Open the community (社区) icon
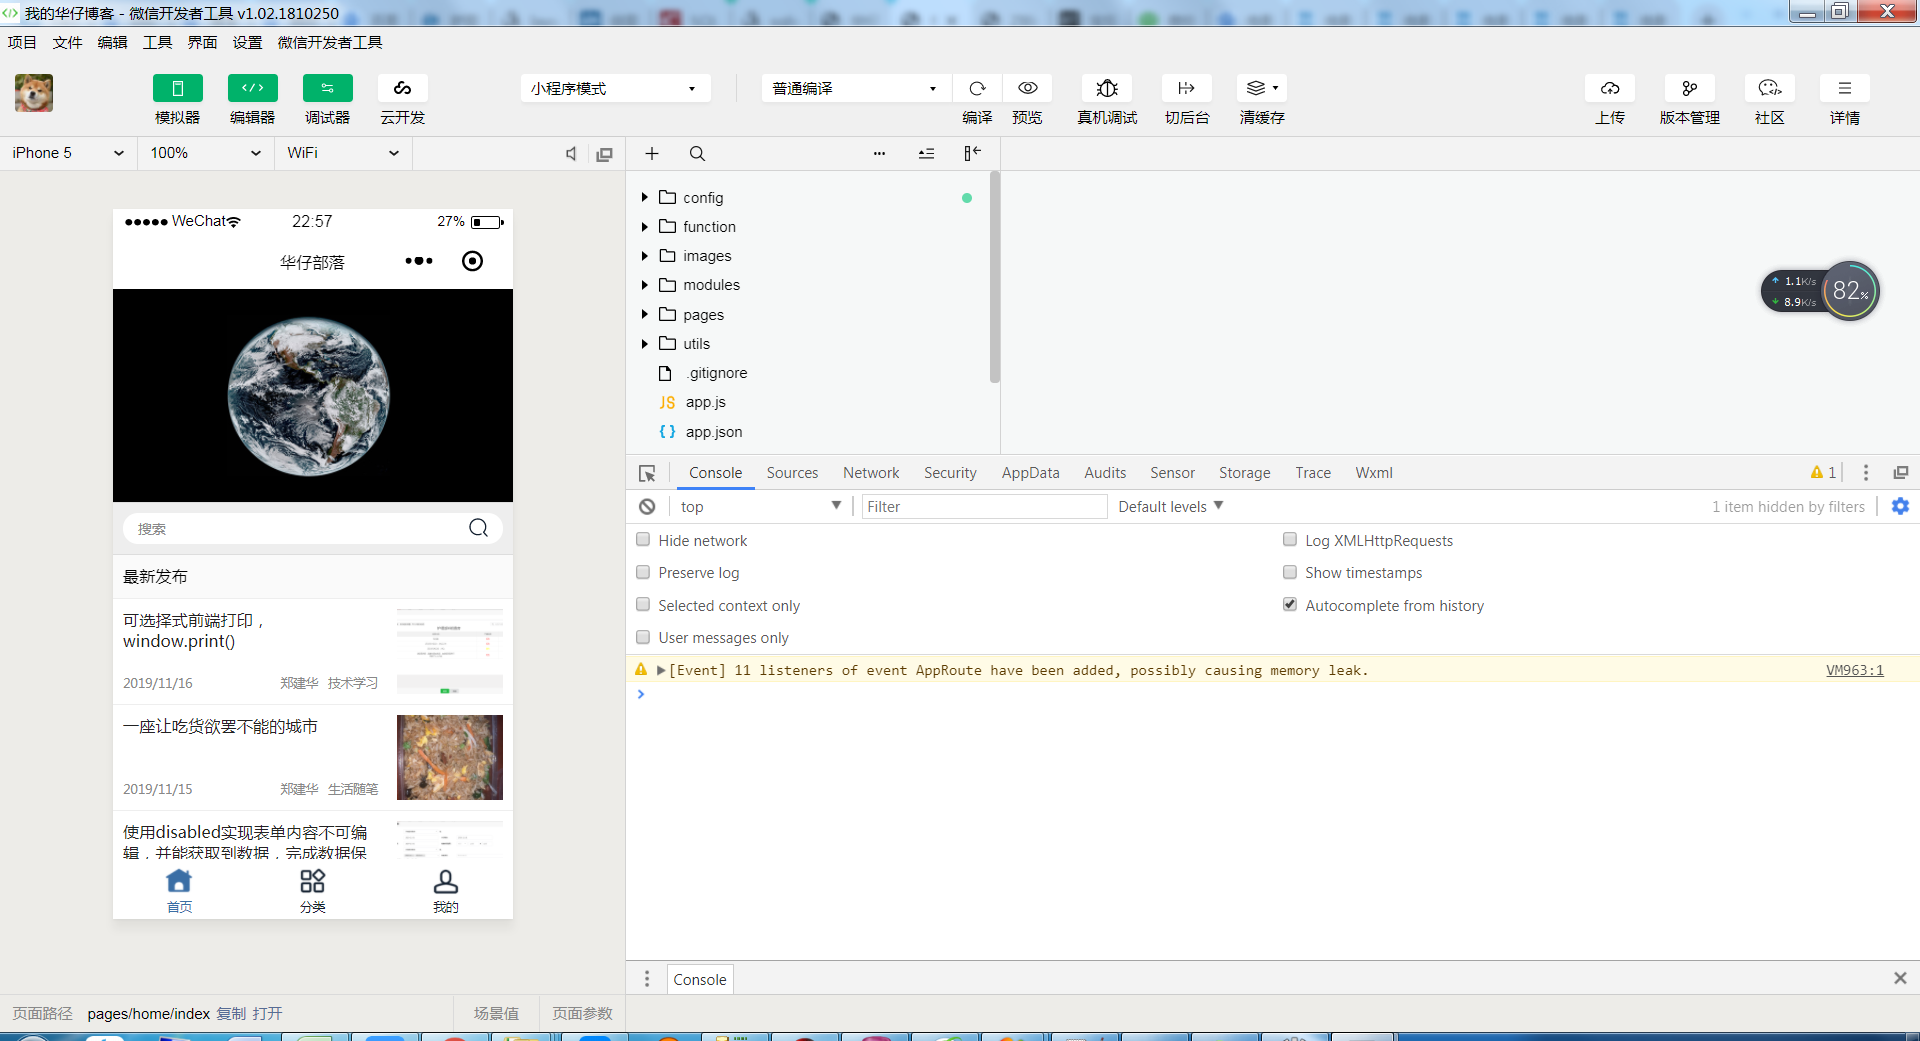Viewport: 1920px width, 1041px height. pyautogui.click(x=1770, y=88)
